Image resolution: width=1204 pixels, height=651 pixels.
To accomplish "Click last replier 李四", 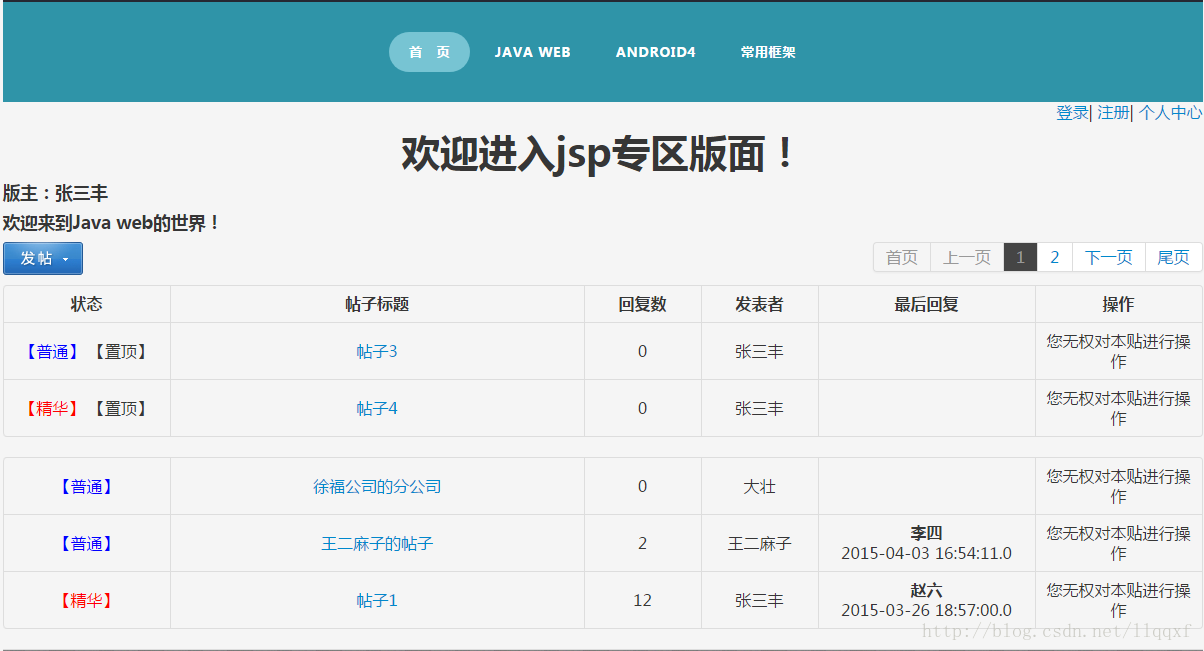I will tap(926, 533).
